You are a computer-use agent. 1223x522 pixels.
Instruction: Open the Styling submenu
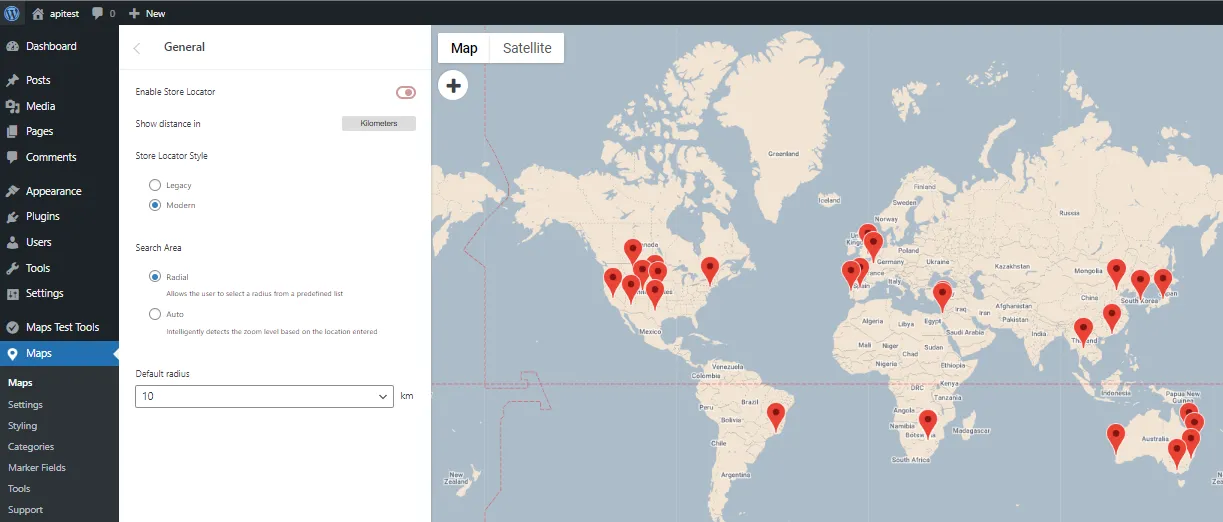tap(22, 426)
